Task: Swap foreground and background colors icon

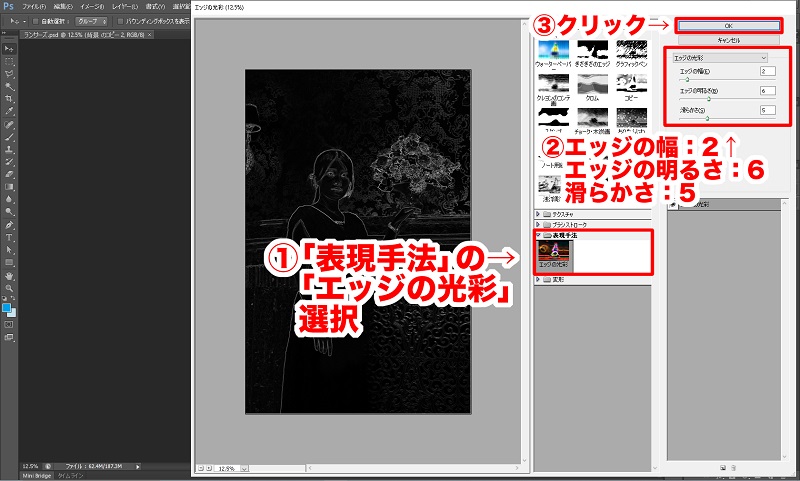Action: 13,298
